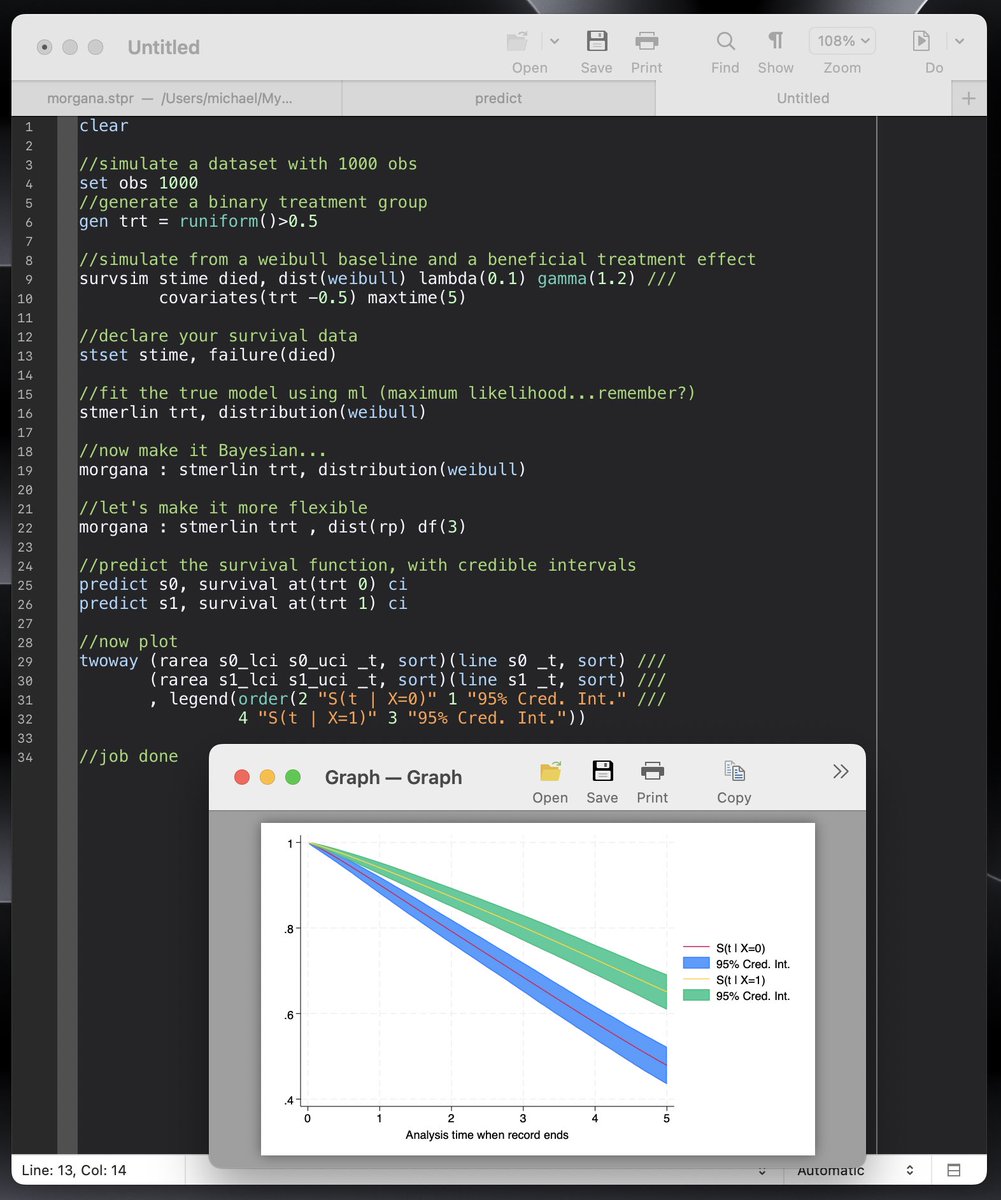Screen dimensions: 1001x1200
Task: Click the predict s0, survival line
Action: pyautogui.click(x=243, y=584)
